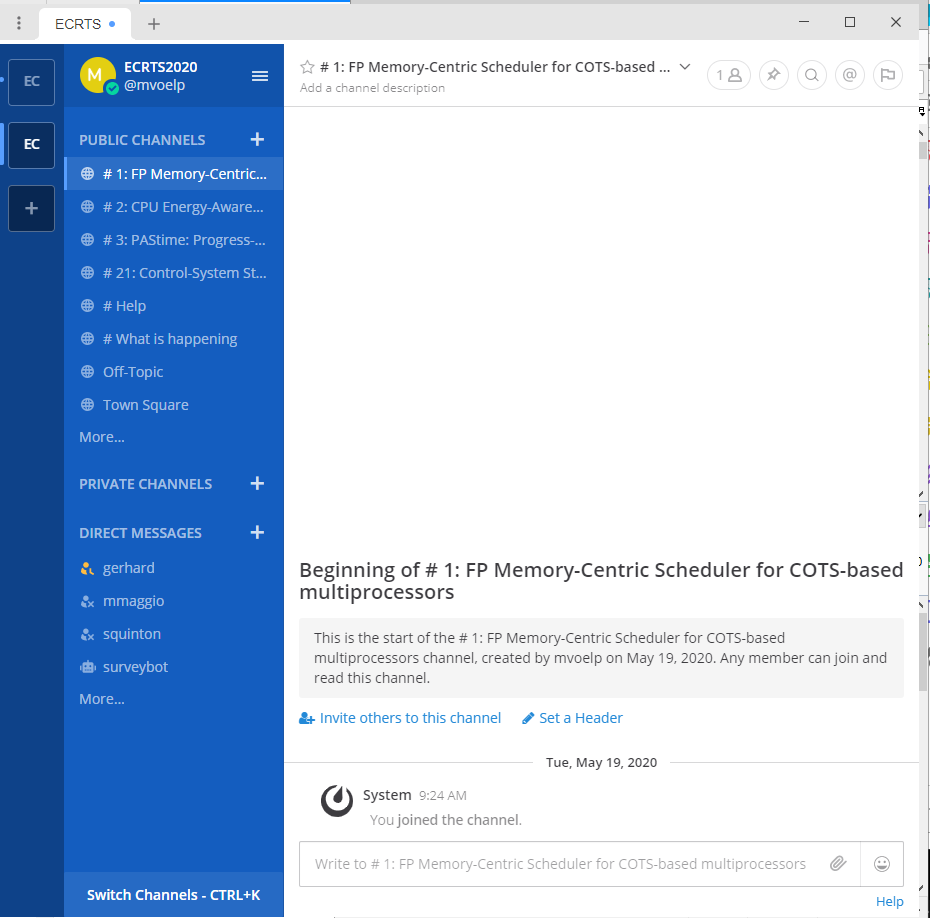This screenshot has width=930, height=918.
Task: Open the Town Square channel
Action: point(174,405)
